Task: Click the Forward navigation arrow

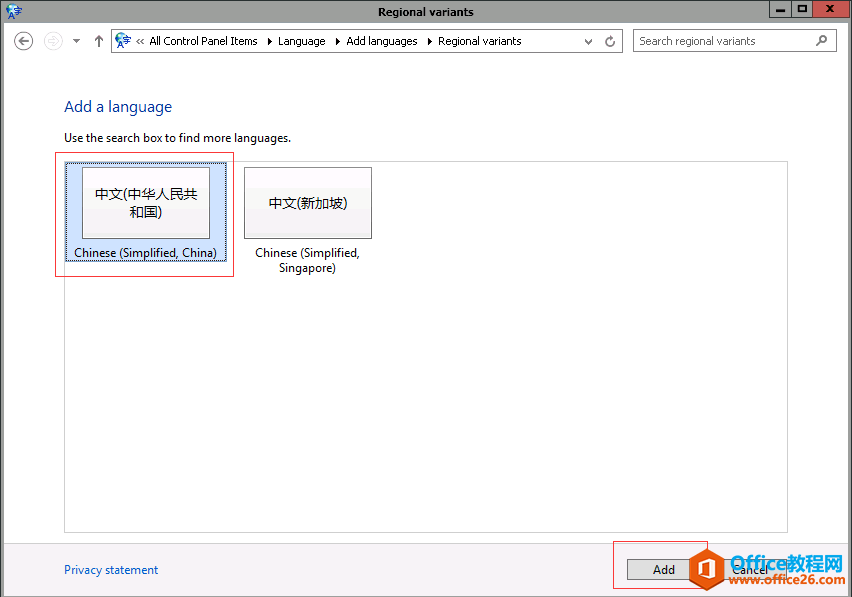Action: 53,41
